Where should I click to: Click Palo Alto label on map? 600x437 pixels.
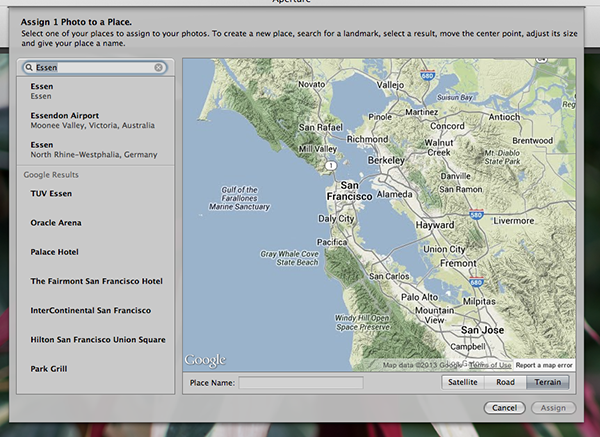[x=419, y=297]
